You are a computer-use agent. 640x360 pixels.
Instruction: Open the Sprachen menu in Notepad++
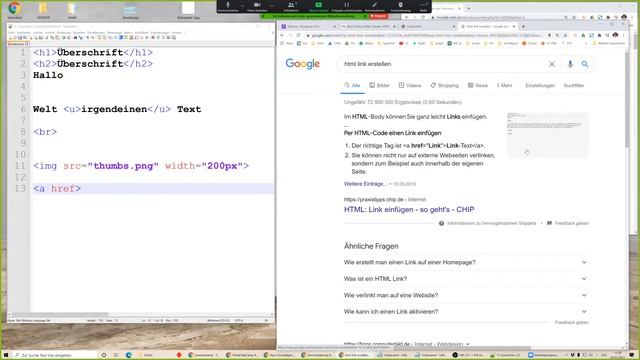click(x=79, y=33)
